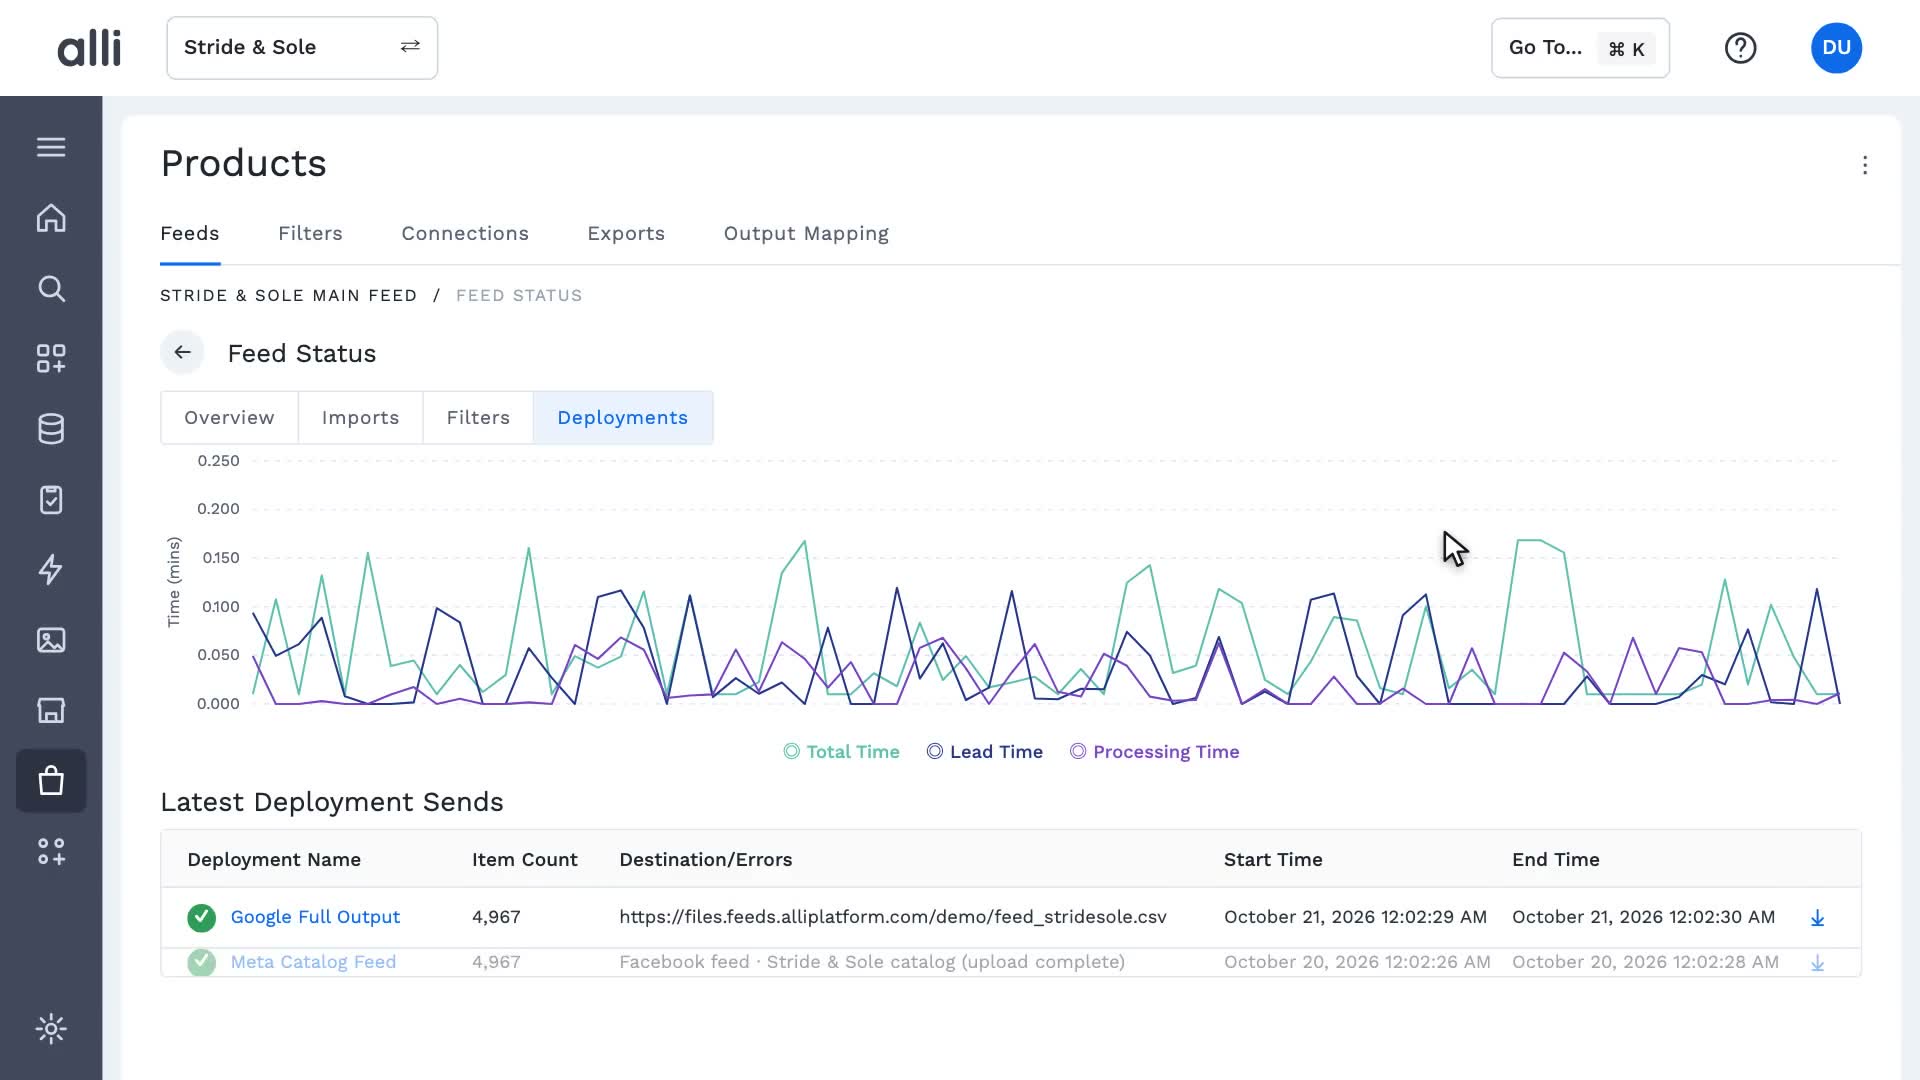
Task: Open the Stride & Sole client switcher
Action: click(x=302, y=48)
